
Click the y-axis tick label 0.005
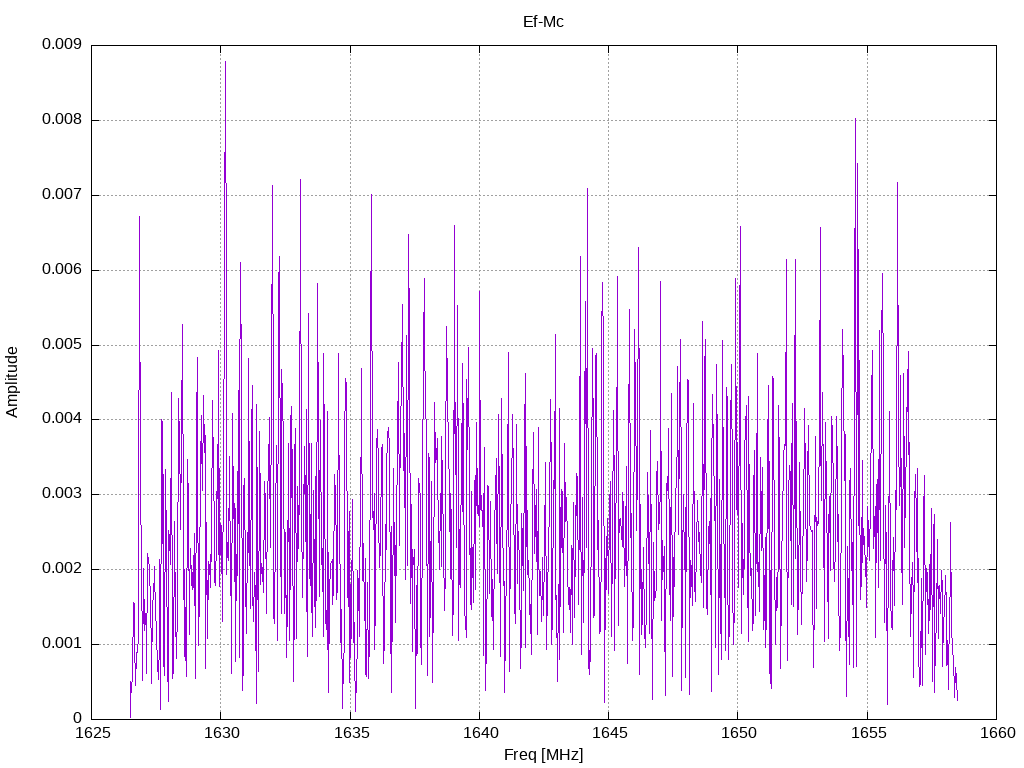point(62,344)
